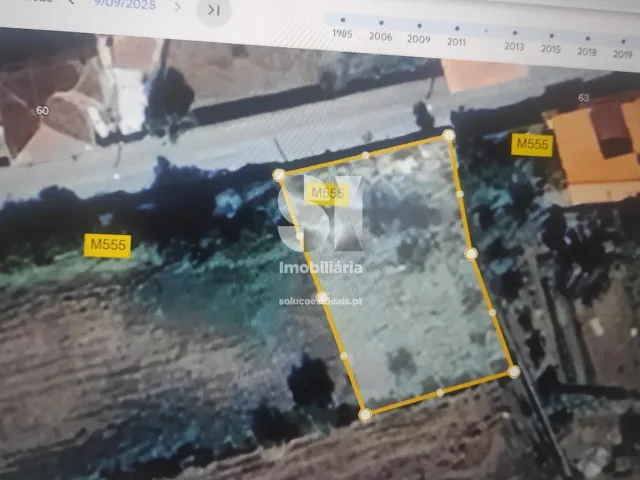Click the bottom-right corner vertex of the plot outline

513,371
